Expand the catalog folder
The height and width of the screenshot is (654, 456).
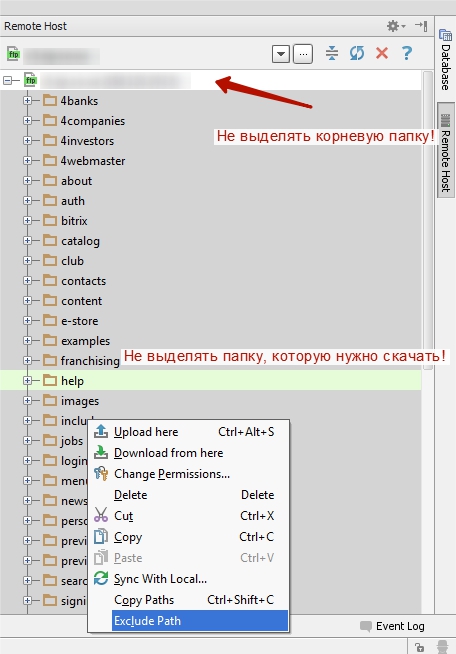(27, 240)
